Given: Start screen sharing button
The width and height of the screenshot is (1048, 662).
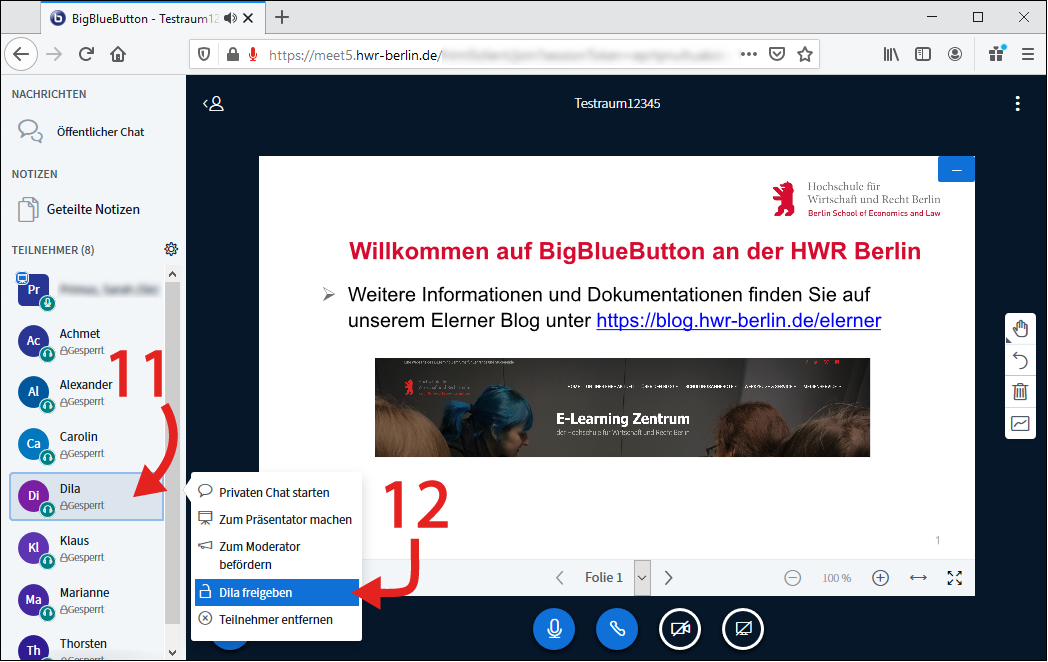Looking at the screenshot, I should coord(743,629).
